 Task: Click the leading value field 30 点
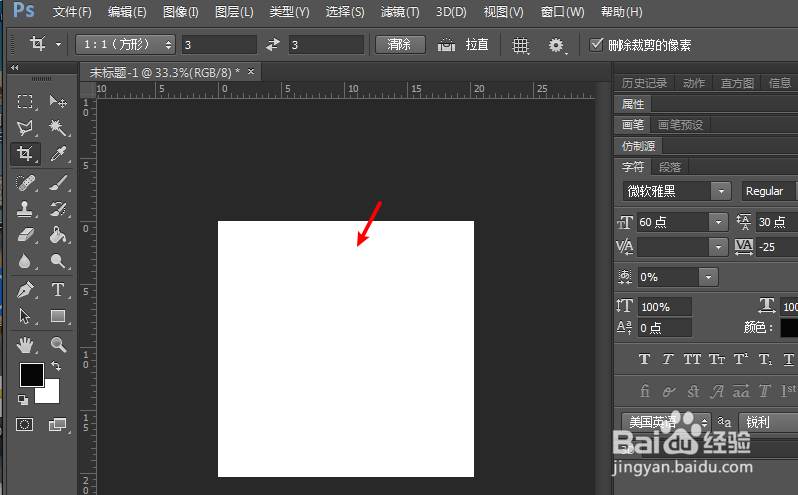point(777,222)
